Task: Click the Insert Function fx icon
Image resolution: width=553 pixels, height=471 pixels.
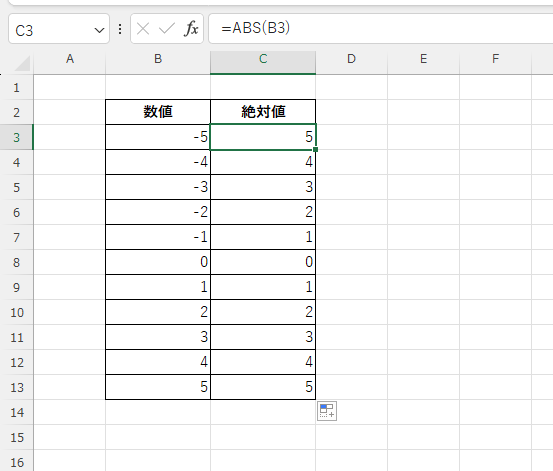Action: coord(191,29)
